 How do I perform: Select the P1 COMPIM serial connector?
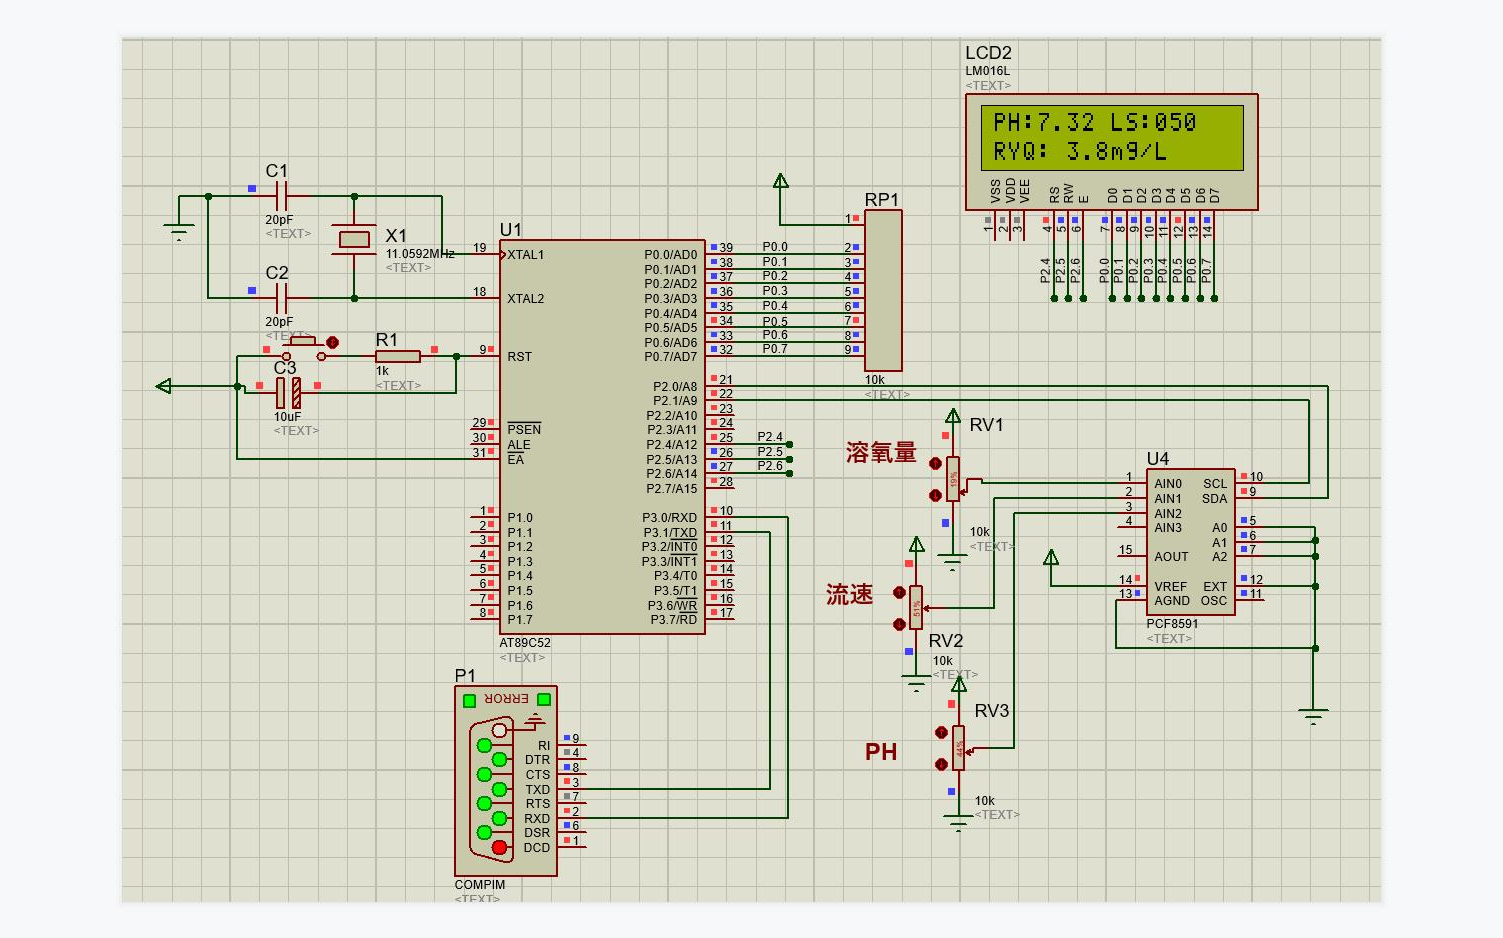(506, 781)
